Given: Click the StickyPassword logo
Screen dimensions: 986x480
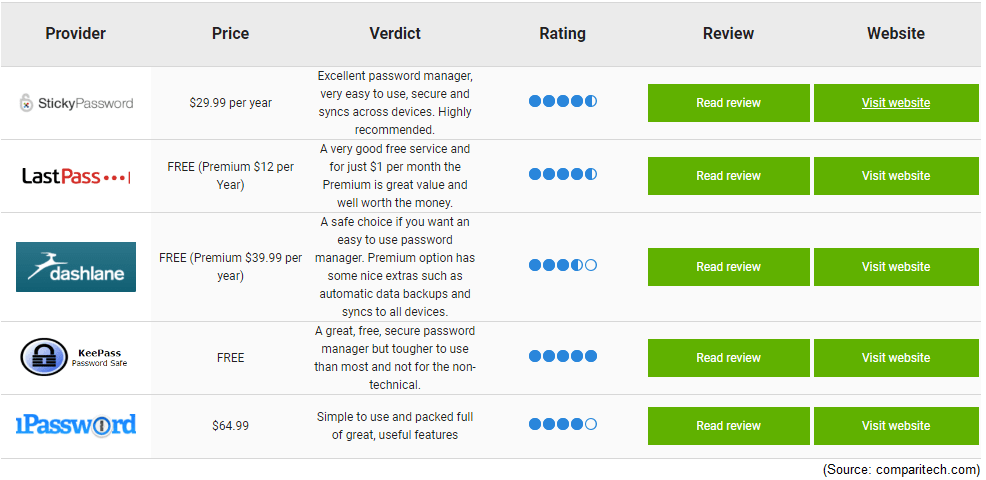Looking at the screenshot, I should [76, 103].
